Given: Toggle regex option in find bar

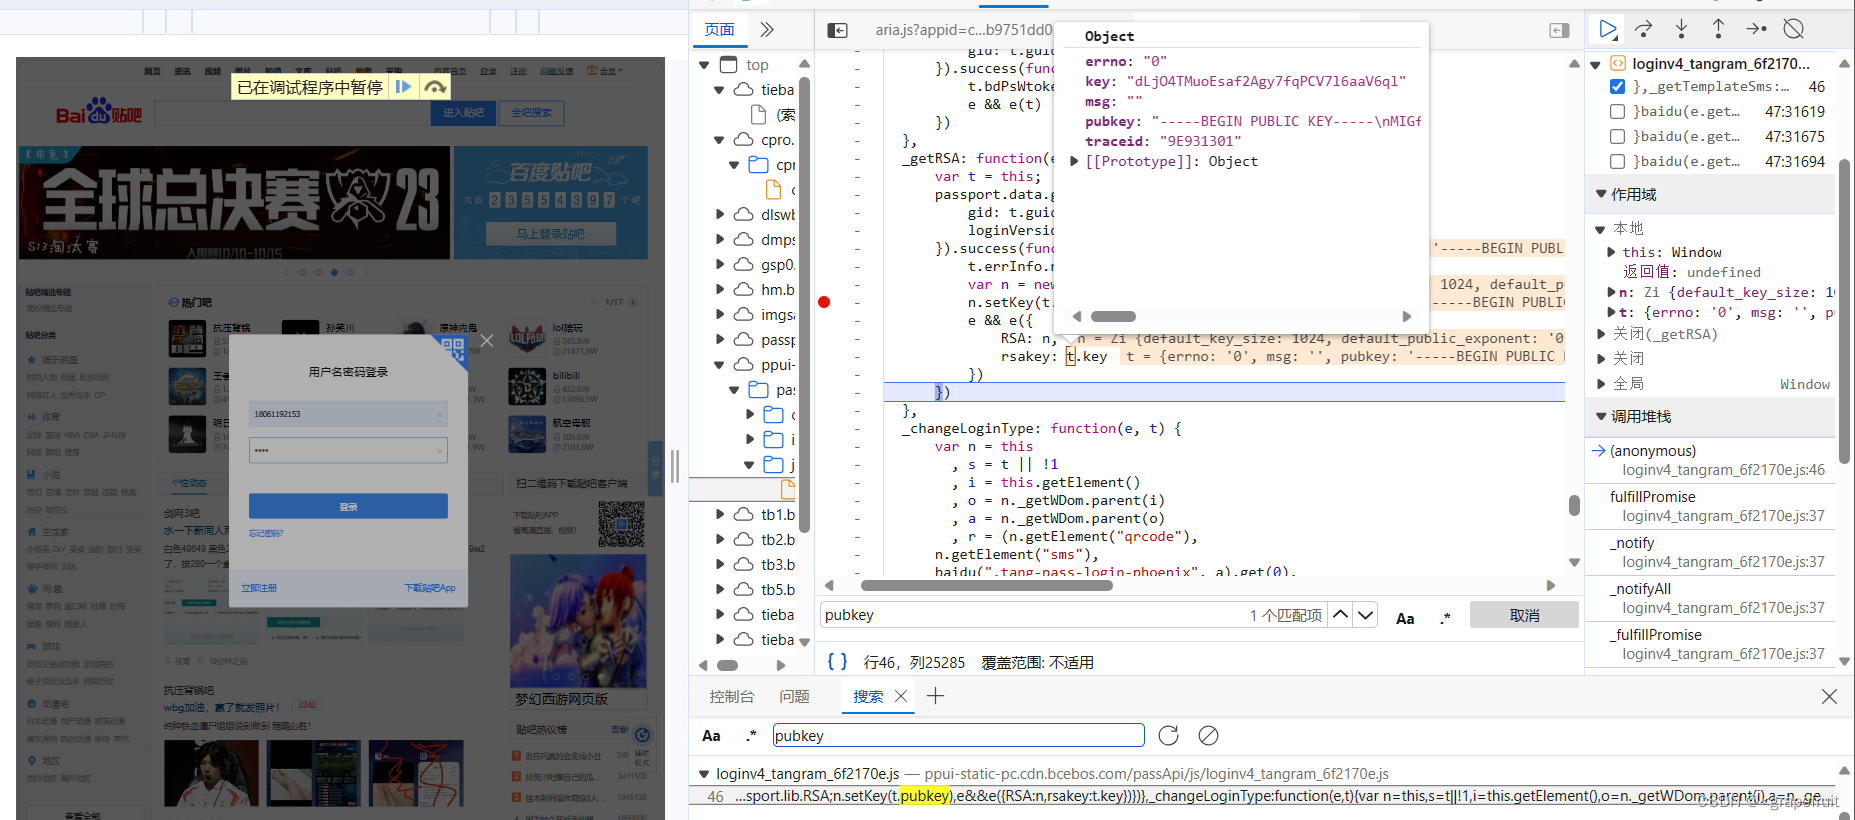Looking at the screenshot, I should click(x=1445, y=618).
